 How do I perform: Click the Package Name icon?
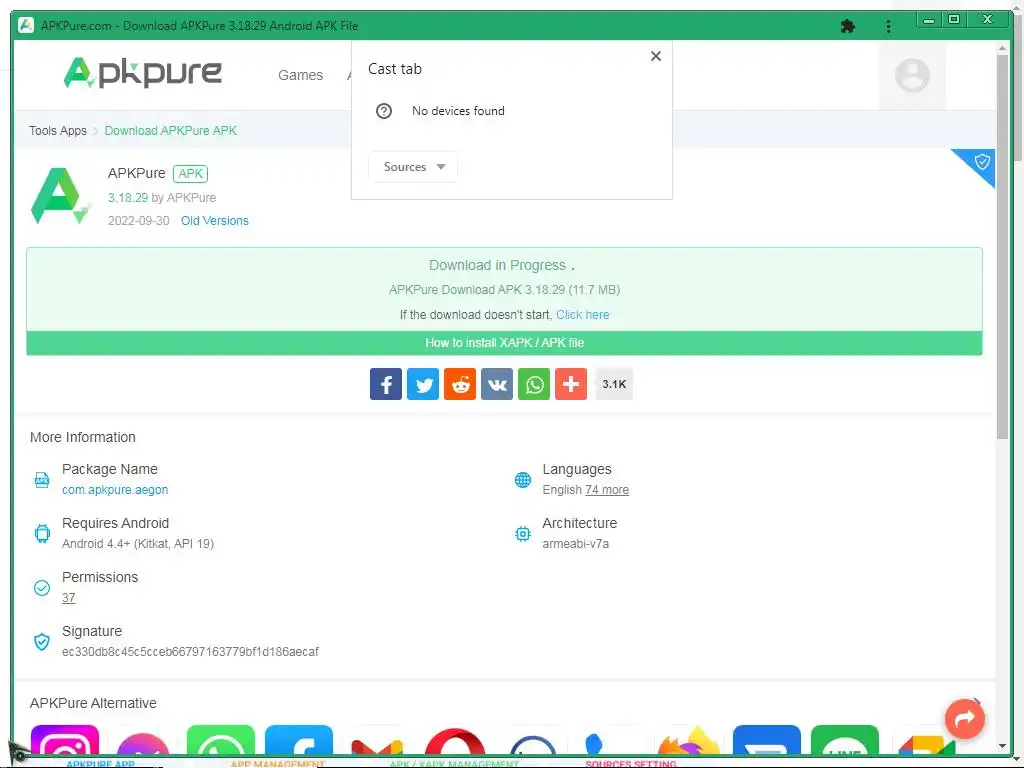(42, 480)
